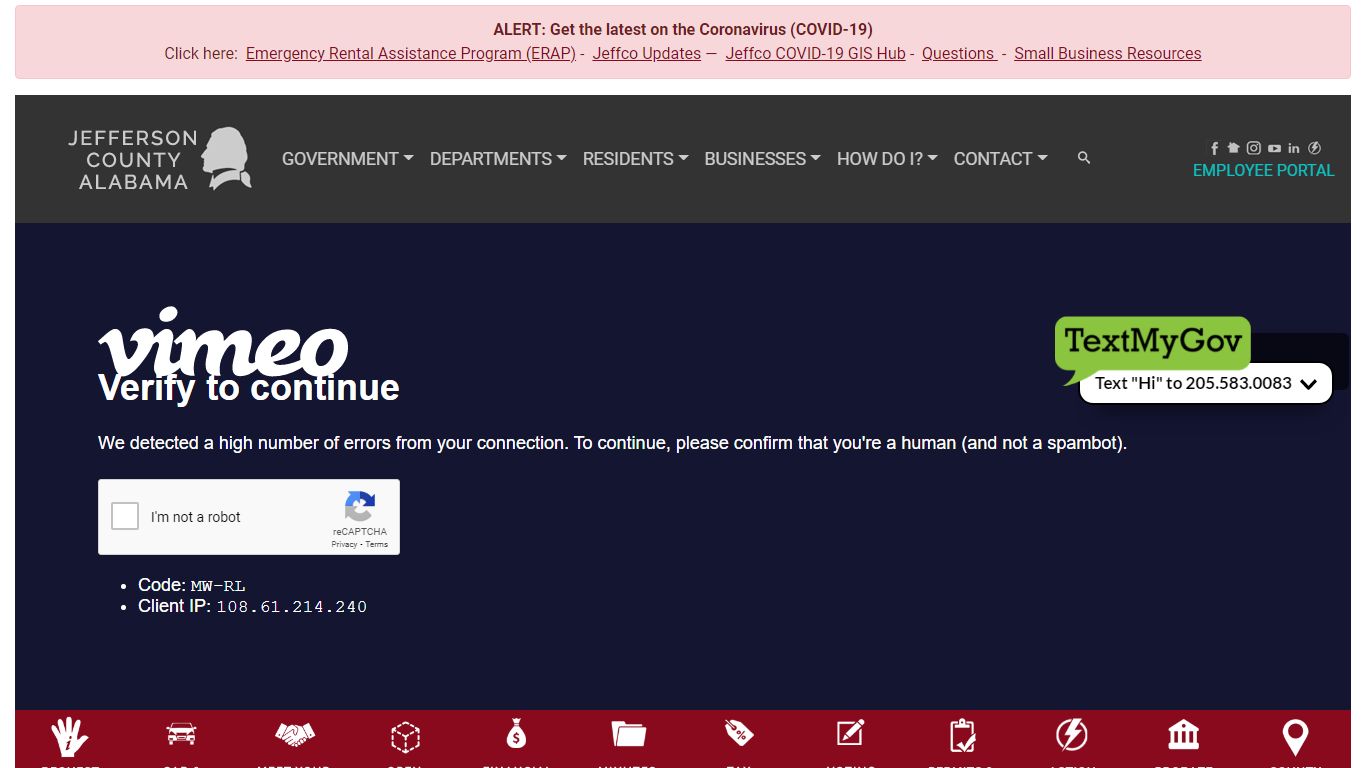Check the I'm not a robot box
Viewport: 1366px width, 768px height.
[x=125, y=516]
